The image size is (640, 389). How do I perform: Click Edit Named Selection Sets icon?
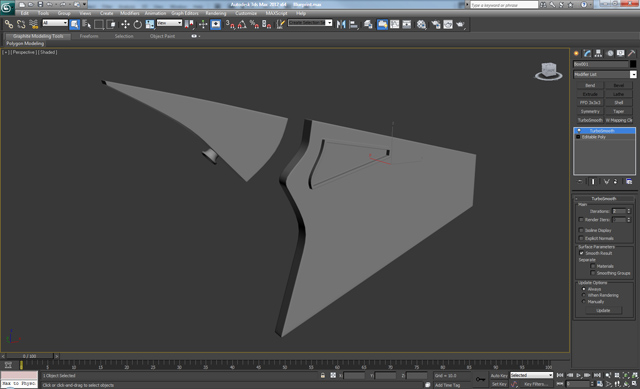tap(280, 24)
